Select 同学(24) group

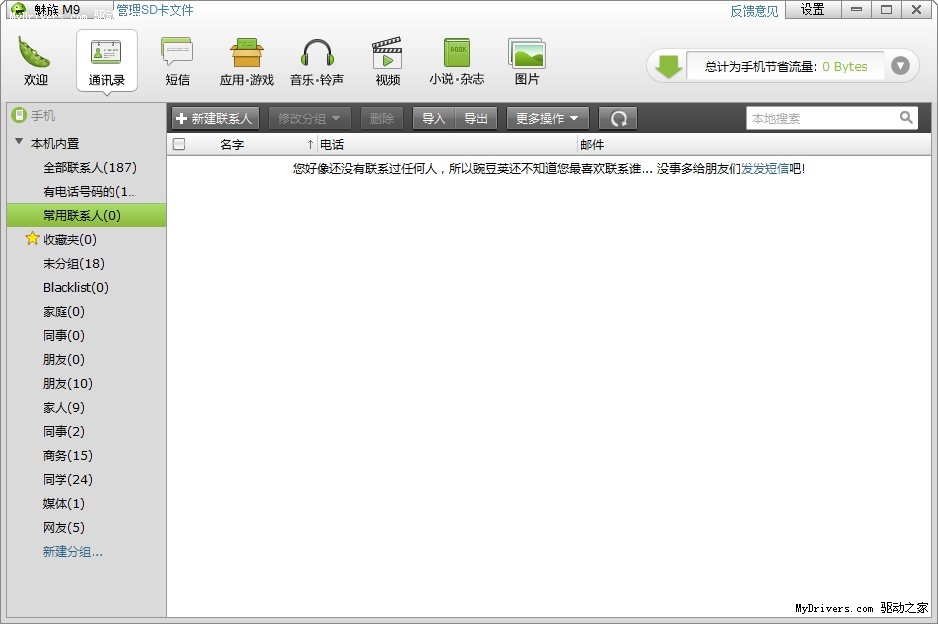pos(86,479)
